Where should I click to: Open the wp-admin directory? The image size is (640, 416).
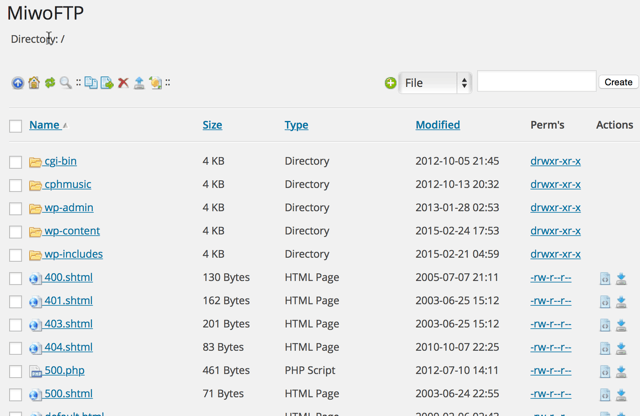(x=69, y=207)
